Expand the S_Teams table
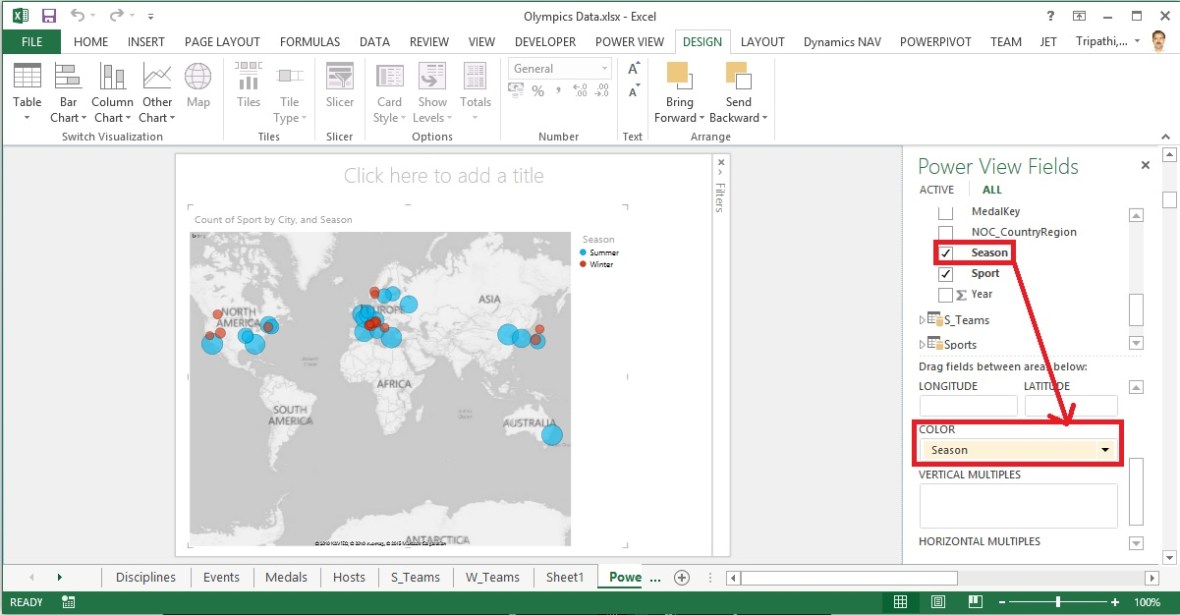The image size is (1180, 615). 921,319
